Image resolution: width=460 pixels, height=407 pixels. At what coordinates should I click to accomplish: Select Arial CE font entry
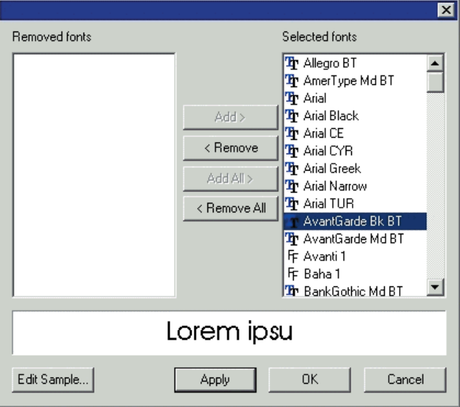click(x=355, y=134)
